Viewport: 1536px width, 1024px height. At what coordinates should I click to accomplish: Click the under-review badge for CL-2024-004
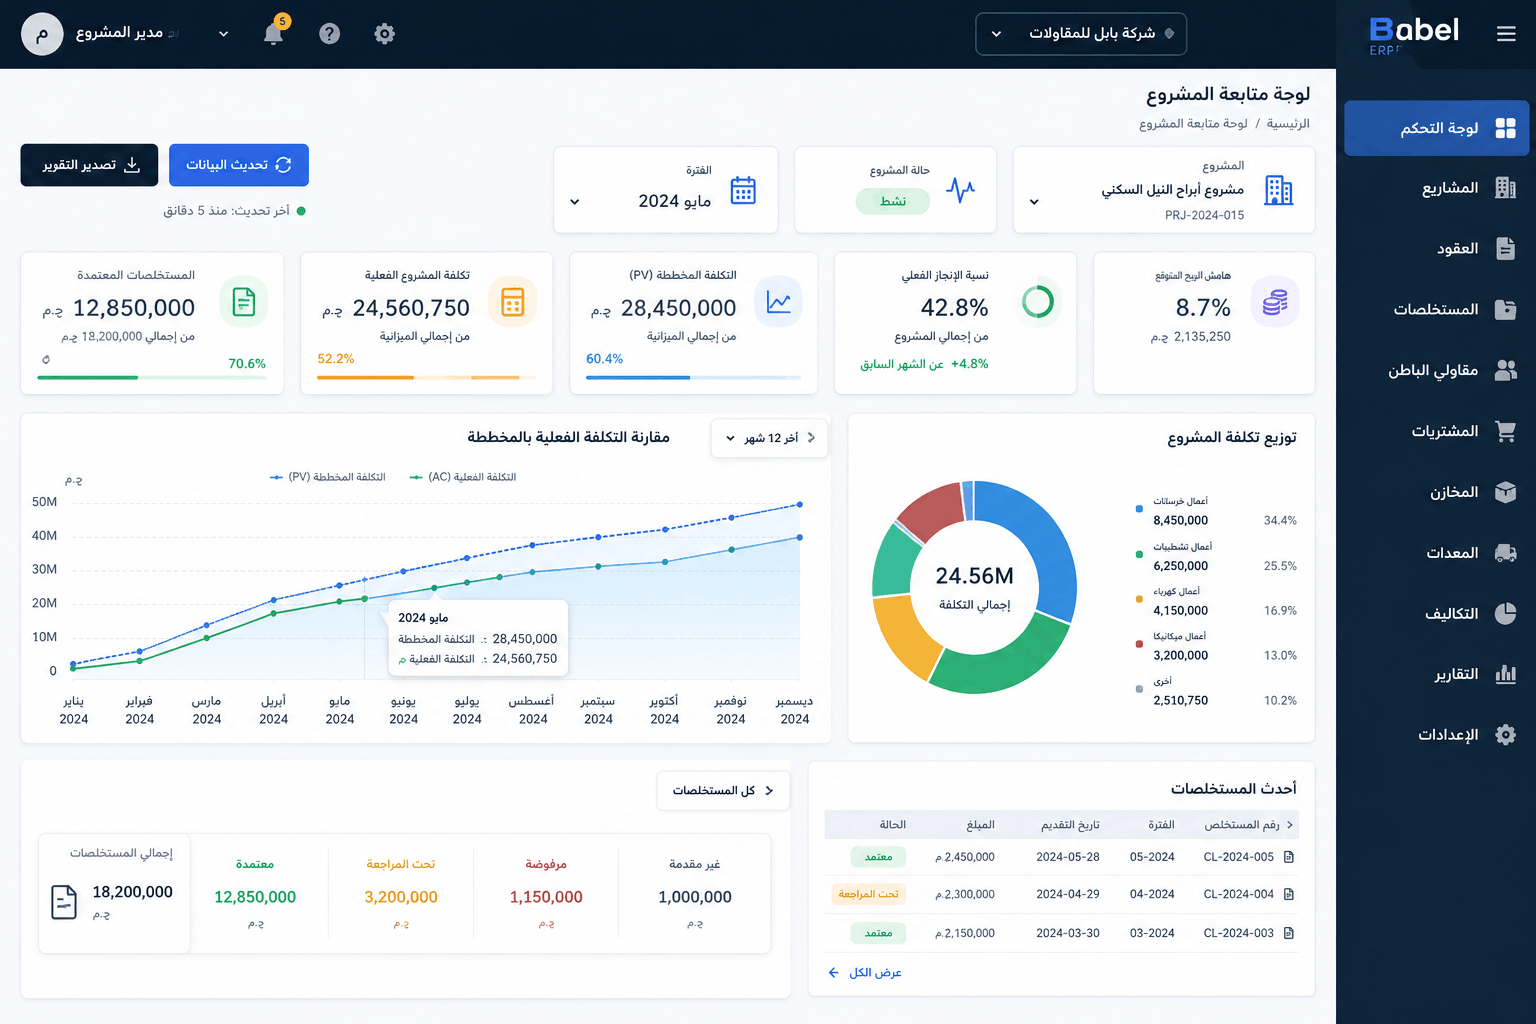pyautogui.click(x=868, y=894)
